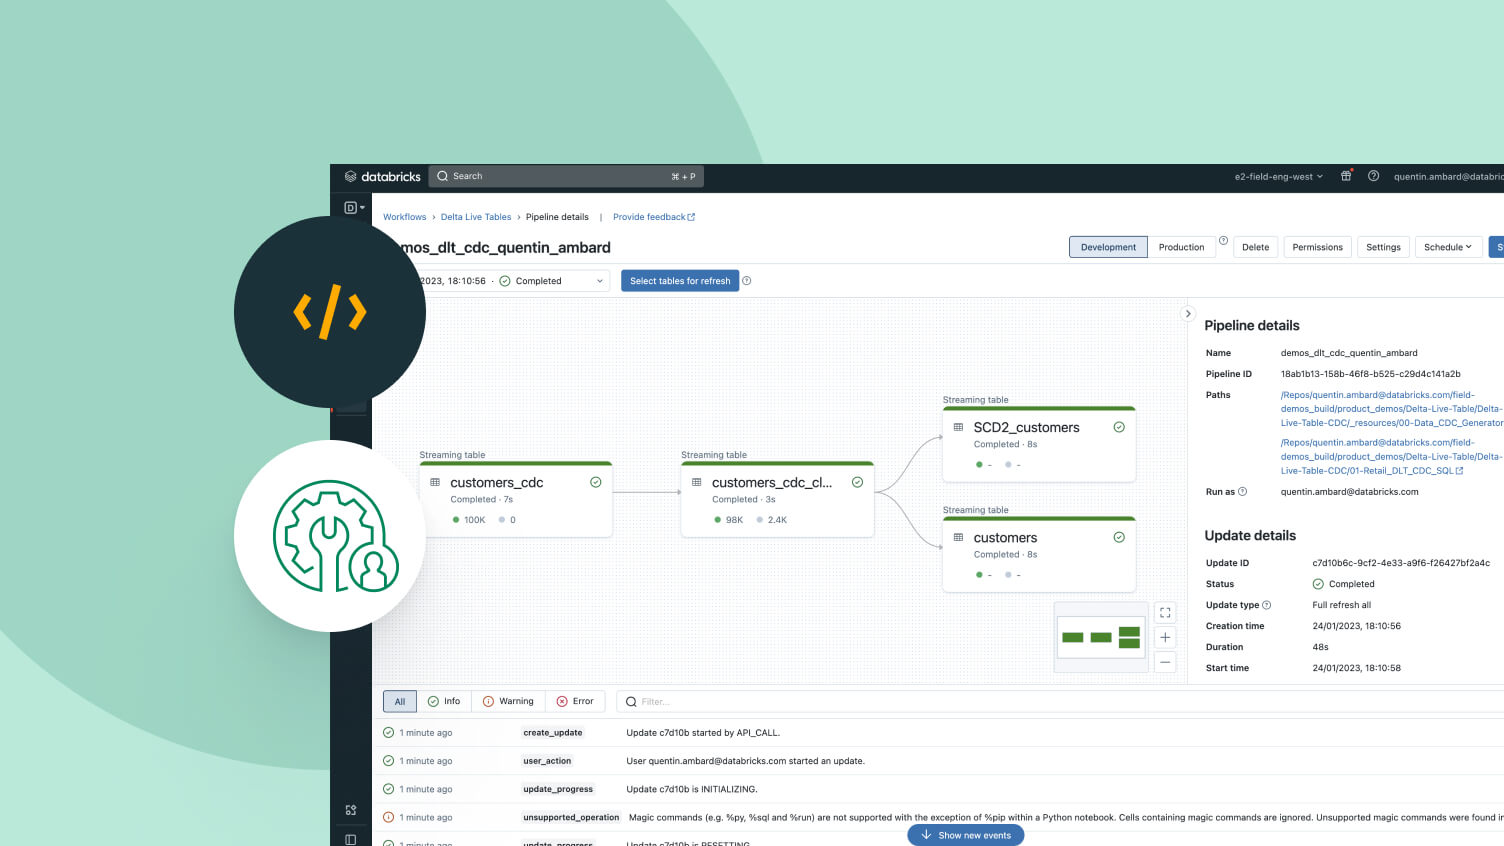Click status icon of create_update log row

click(389, 733)
